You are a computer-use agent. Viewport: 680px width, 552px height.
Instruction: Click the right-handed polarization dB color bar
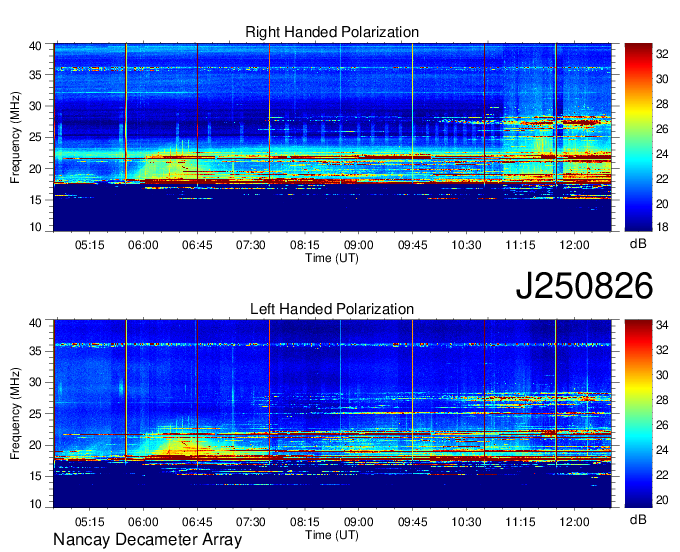[638, 137]
